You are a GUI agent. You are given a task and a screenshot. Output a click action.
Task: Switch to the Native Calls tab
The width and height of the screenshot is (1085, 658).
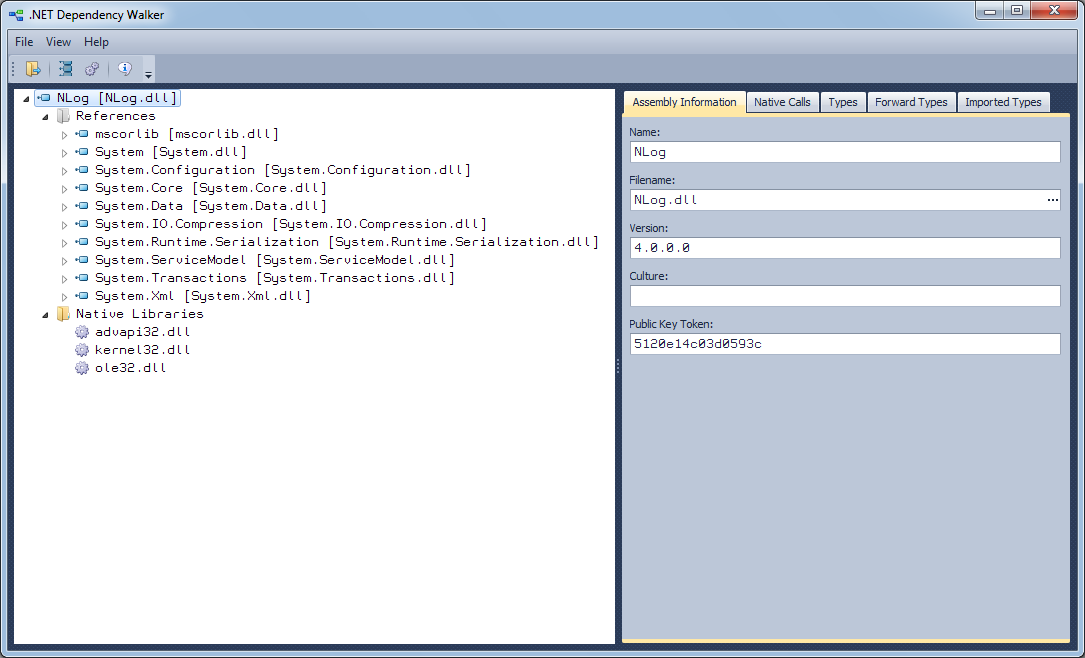point(782,102)
